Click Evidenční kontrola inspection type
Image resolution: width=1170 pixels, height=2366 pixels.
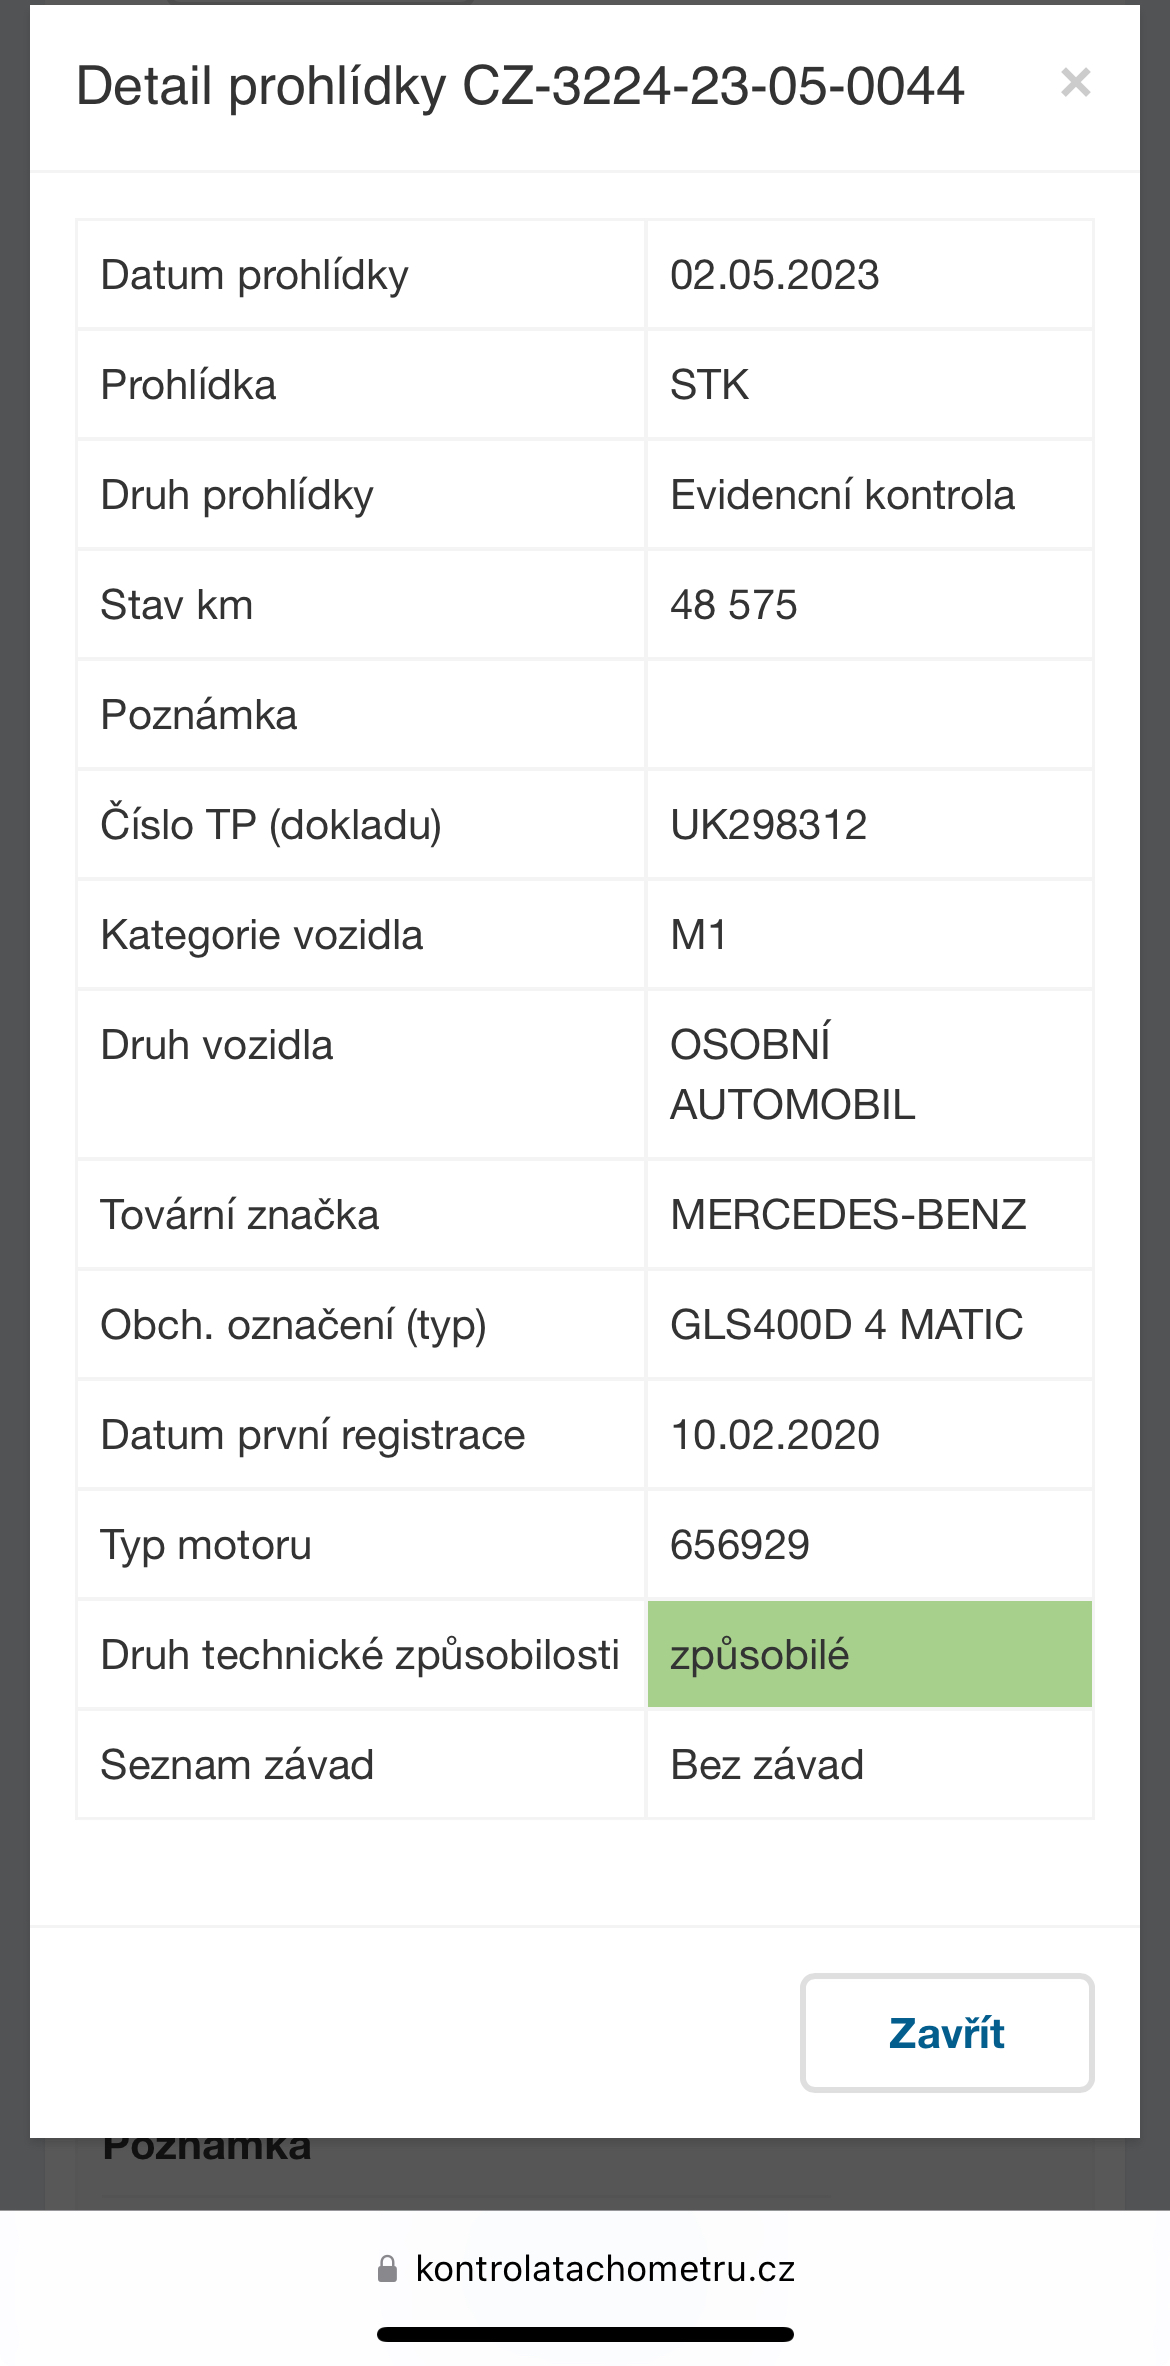(x=843, y=495)
